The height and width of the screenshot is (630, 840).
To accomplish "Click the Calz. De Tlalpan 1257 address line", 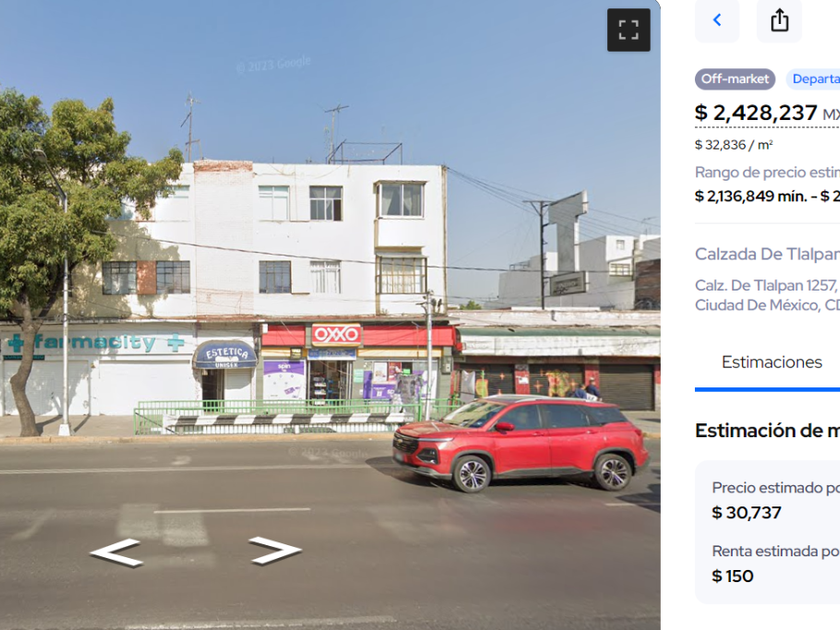I will click(767, 285).
